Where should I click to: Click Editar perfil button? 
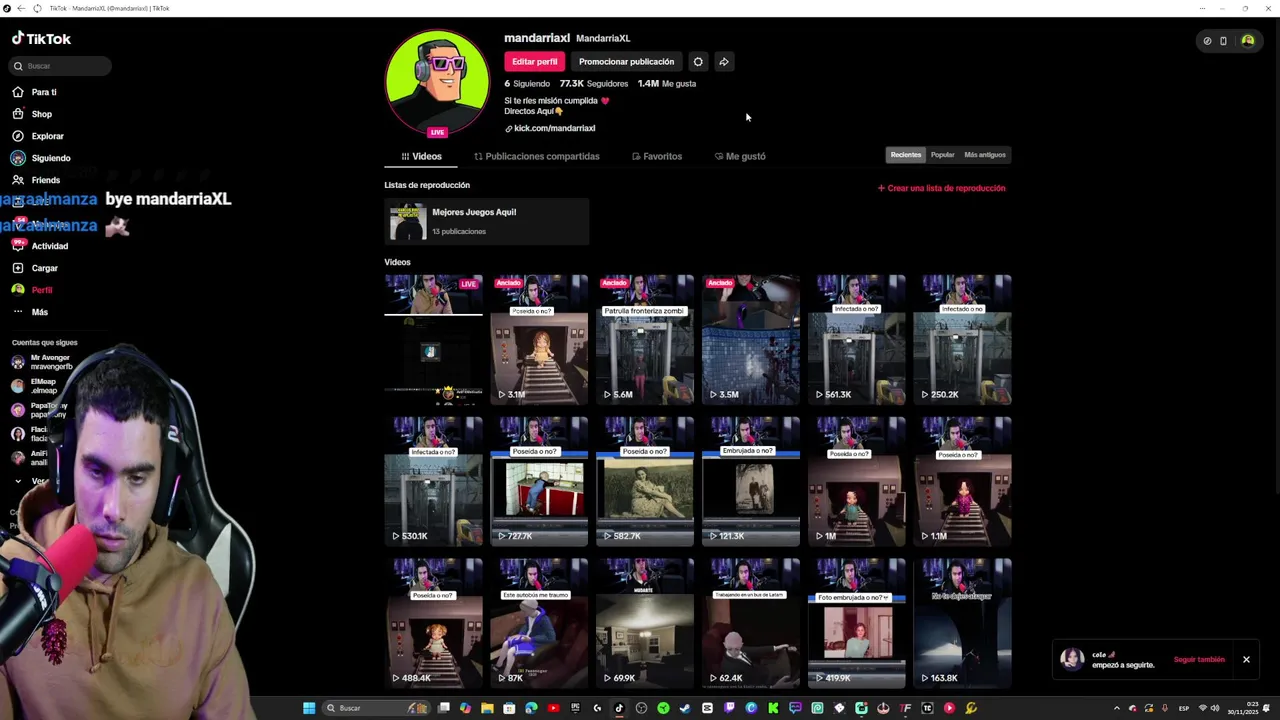point(535,62)
